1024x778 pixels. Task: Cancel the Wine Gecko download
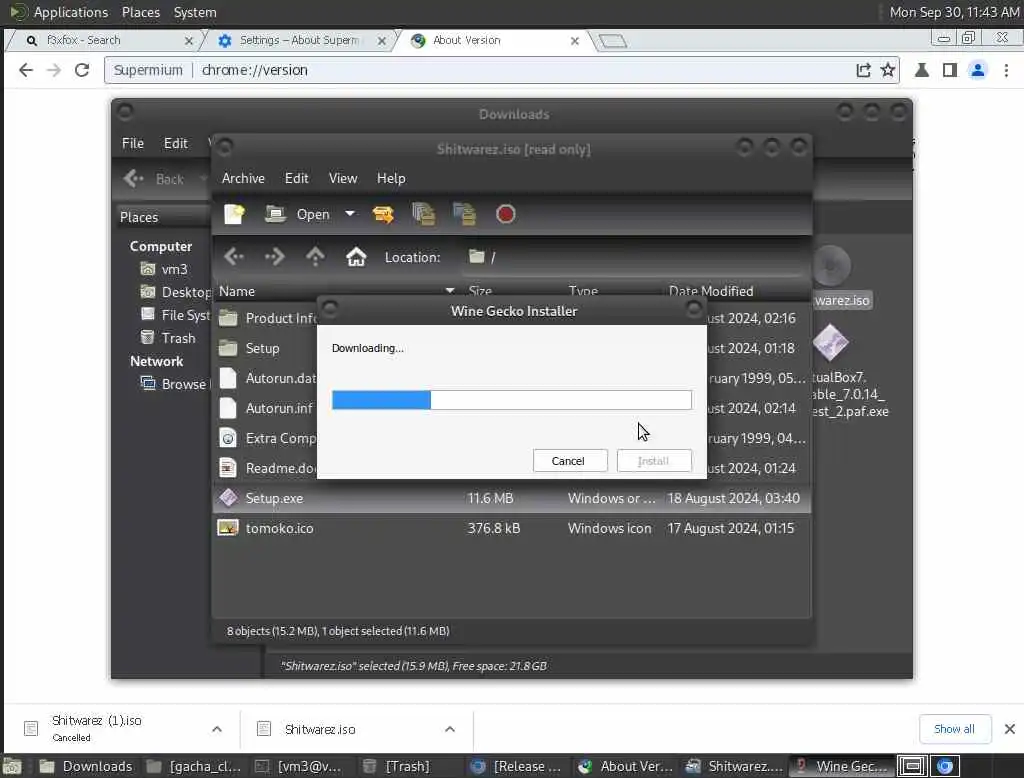[569, 461]
